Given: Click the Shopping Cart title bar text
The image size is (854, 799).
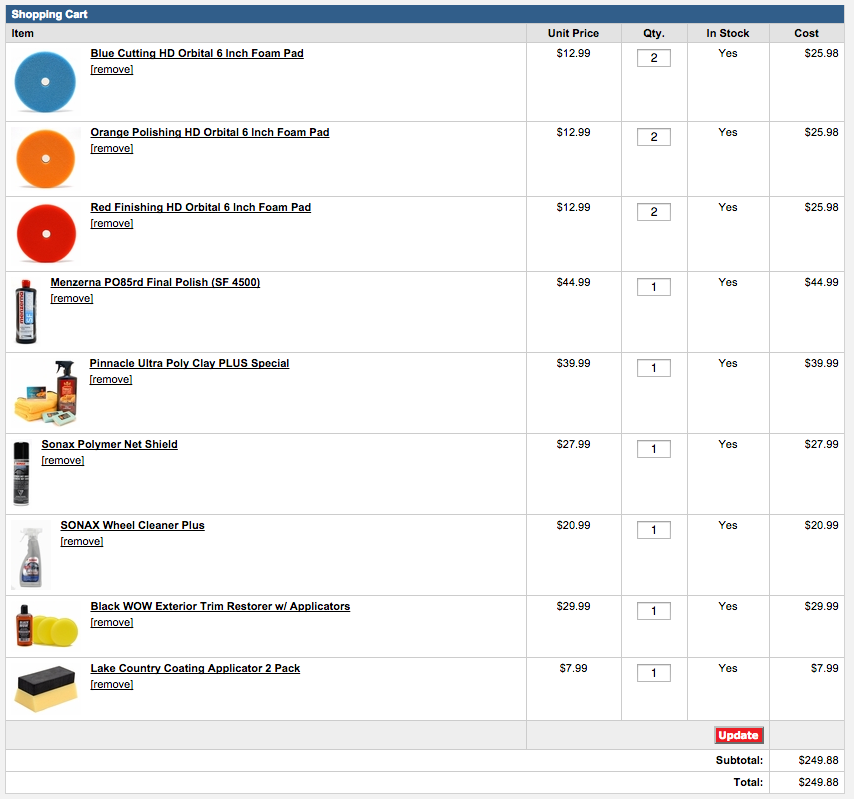Looking at the screenshot, I should 50,15.
